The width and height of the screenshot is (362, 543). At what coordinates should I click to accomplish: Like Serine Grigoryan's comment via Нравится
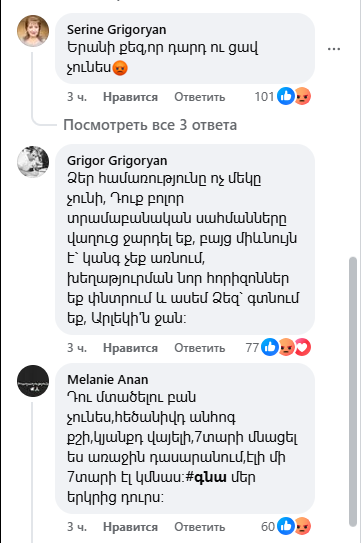tap(130, 97)
